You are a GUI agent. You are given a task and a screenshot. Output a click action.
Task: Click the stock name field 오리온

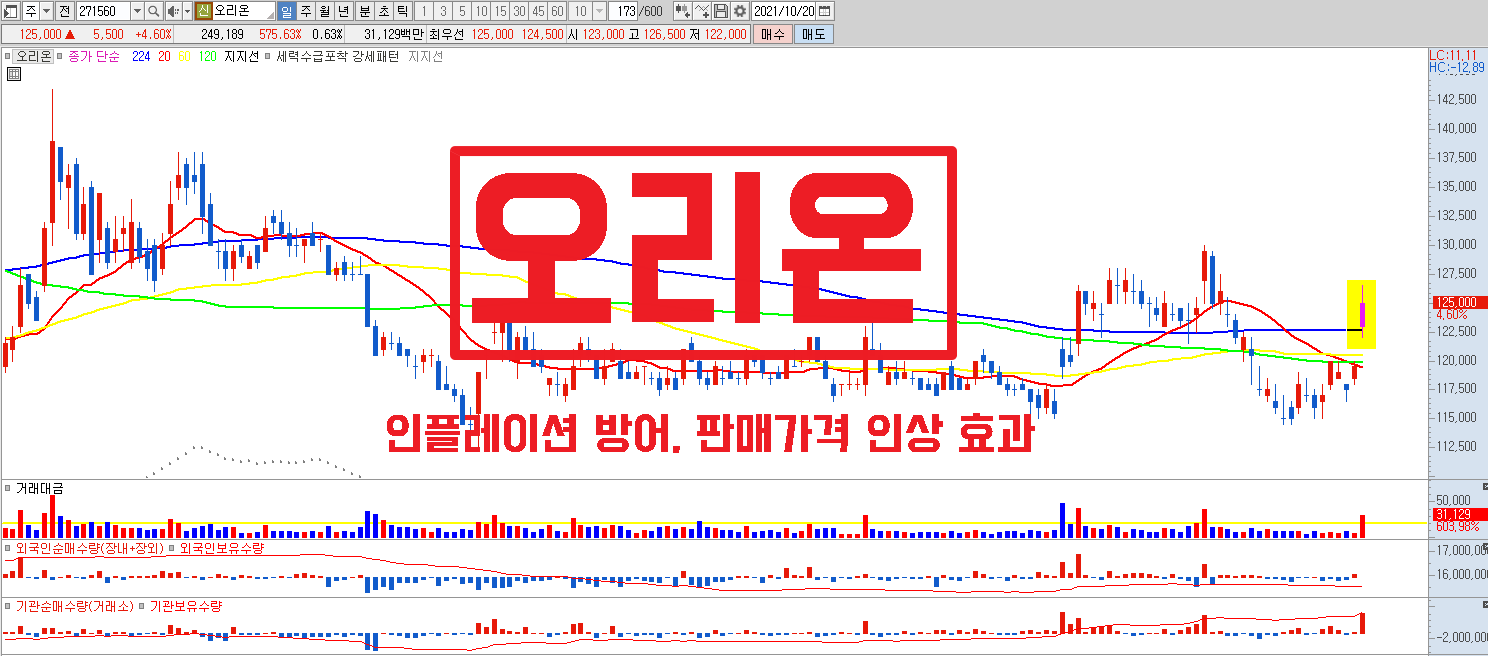(x=244, y=11)
